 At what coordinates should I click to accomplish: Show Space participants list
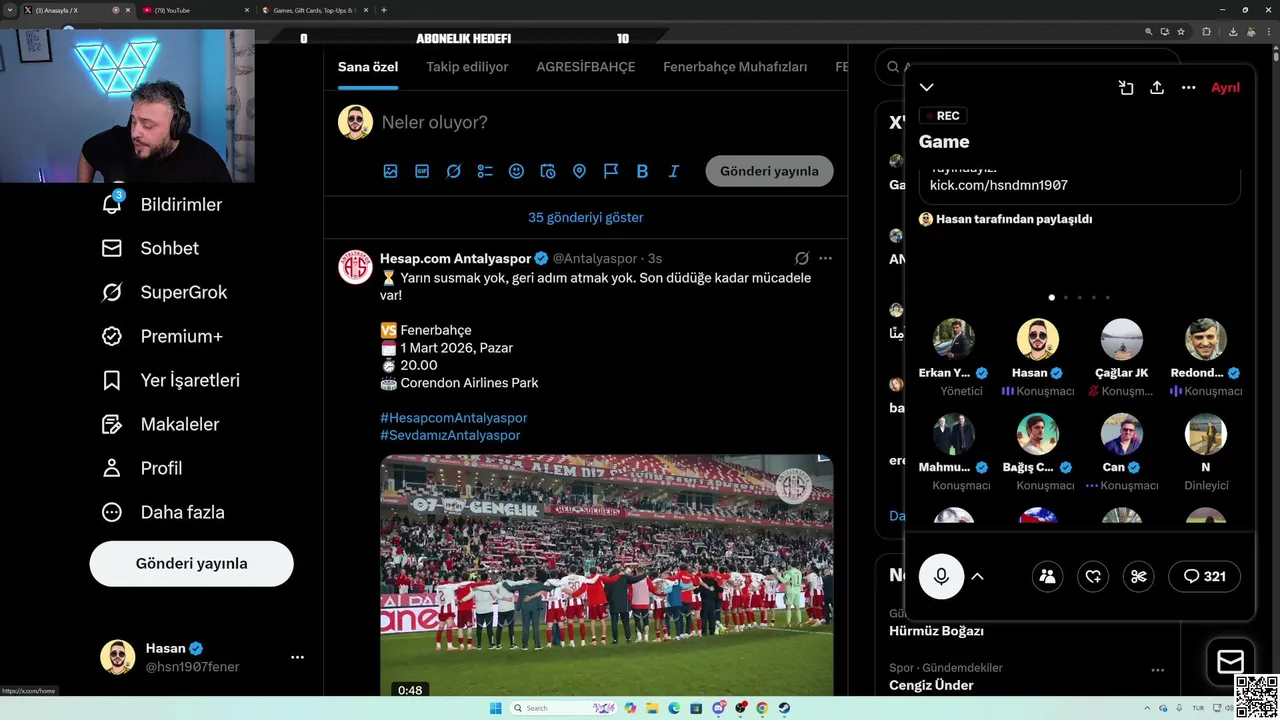click(1047, 576)
